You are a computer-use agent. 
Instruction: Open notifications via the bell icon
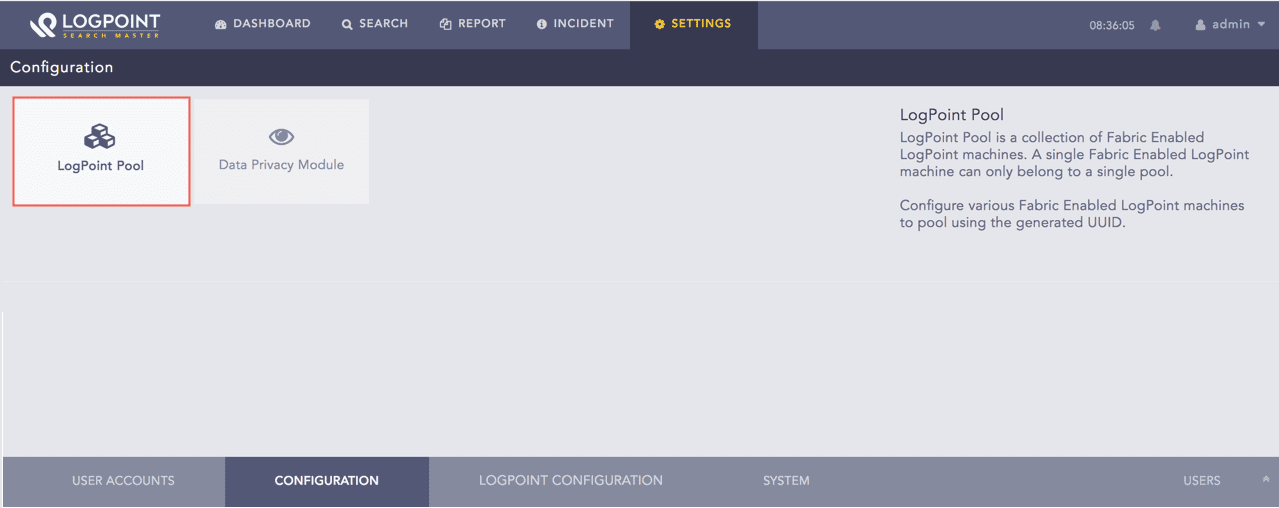coord(1155,25)
